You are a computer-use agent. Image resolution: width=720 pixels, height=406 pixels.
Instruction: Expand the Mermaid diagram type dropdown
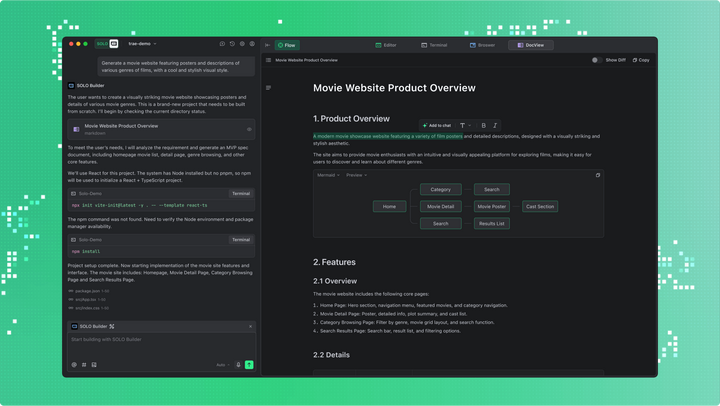coord(328,175)
